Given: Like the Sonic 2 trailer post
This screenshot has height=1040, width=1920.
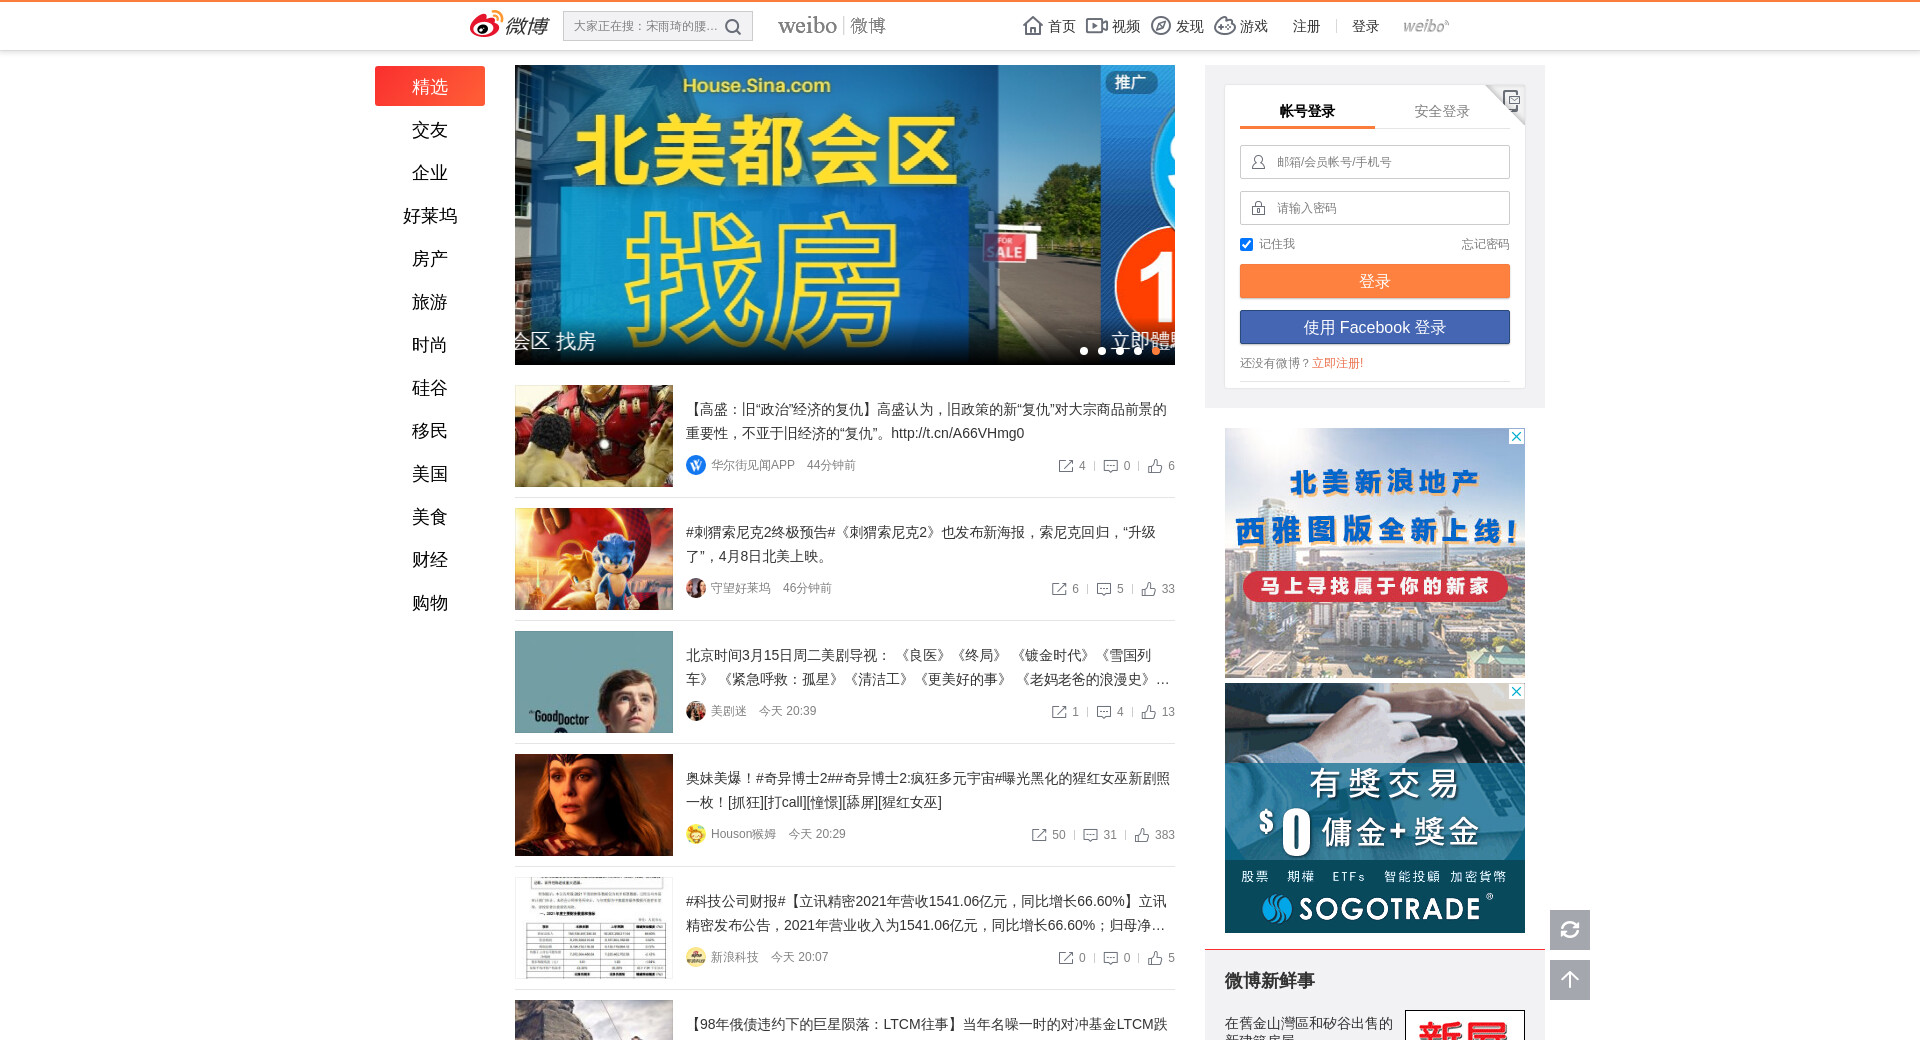Looking at the screenshot, I should point(1149,589).
